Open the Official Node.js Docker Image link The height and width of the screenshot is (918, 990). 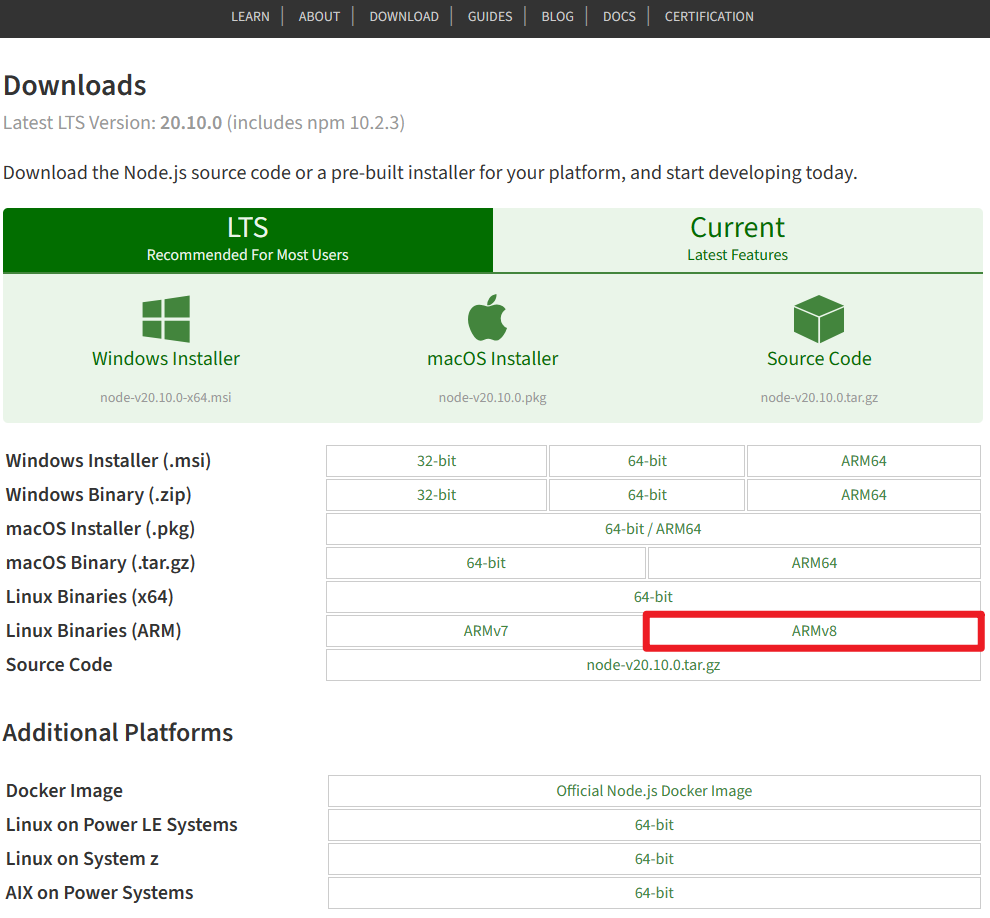[654, 791]
